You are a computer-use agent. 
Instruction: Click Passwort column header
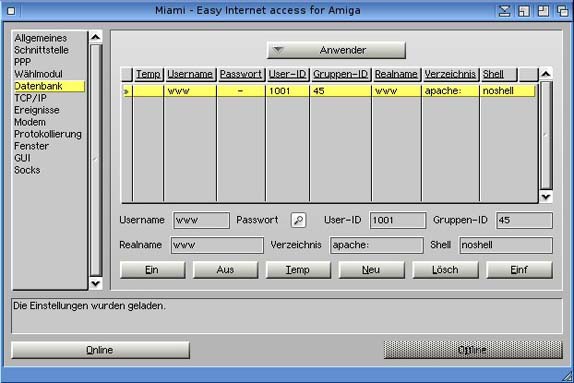tap(241, 74)
